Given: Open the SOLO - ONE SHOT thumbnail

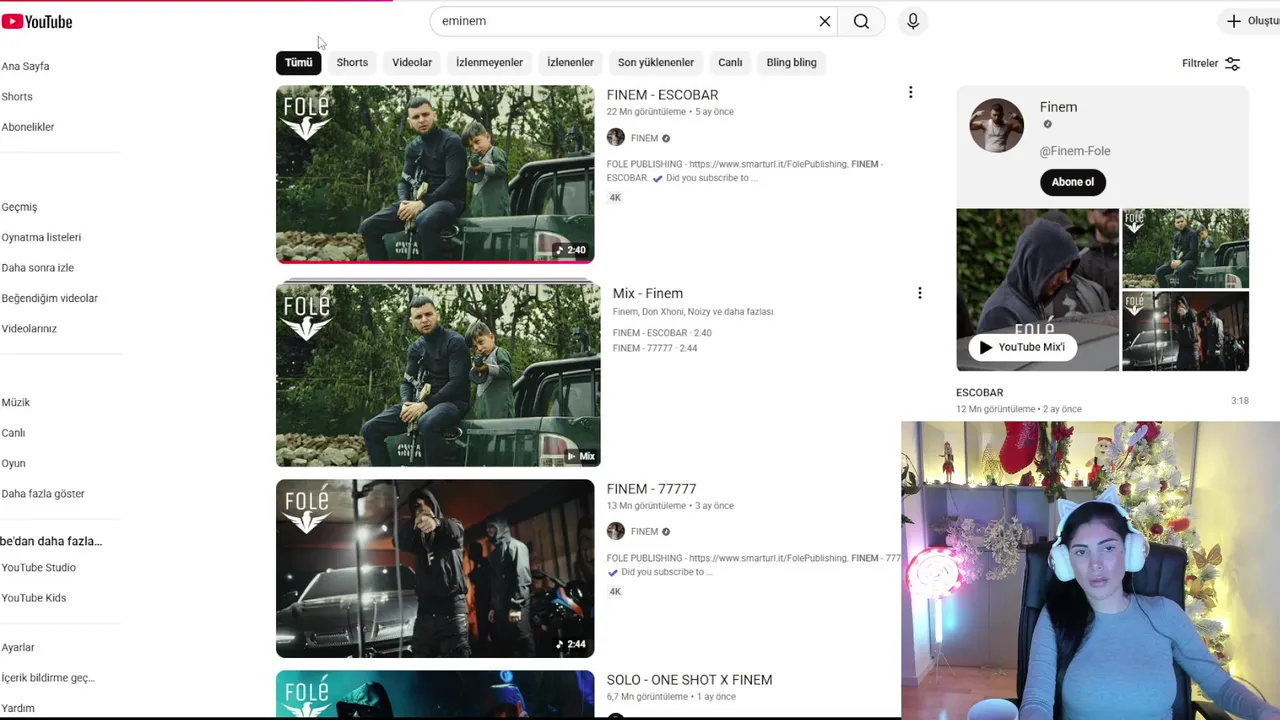Looking at the screenshot, I should 435,695.
